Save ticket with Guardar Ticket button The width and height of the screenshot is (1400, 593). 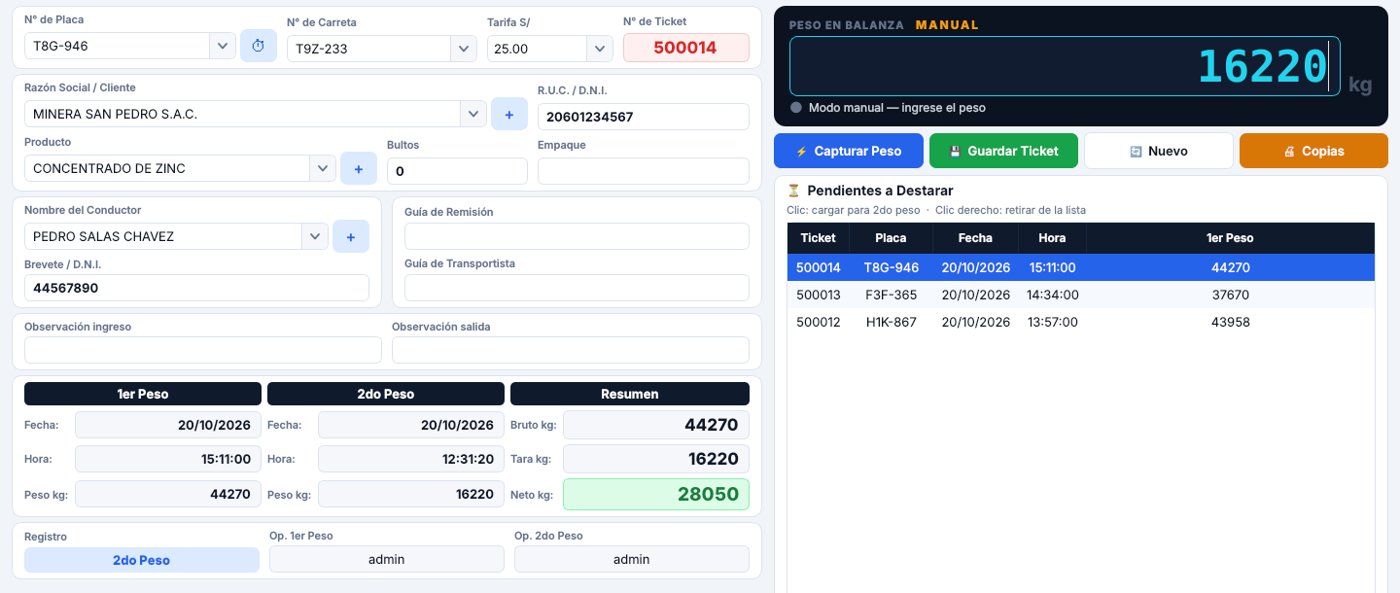point(1003,151)
